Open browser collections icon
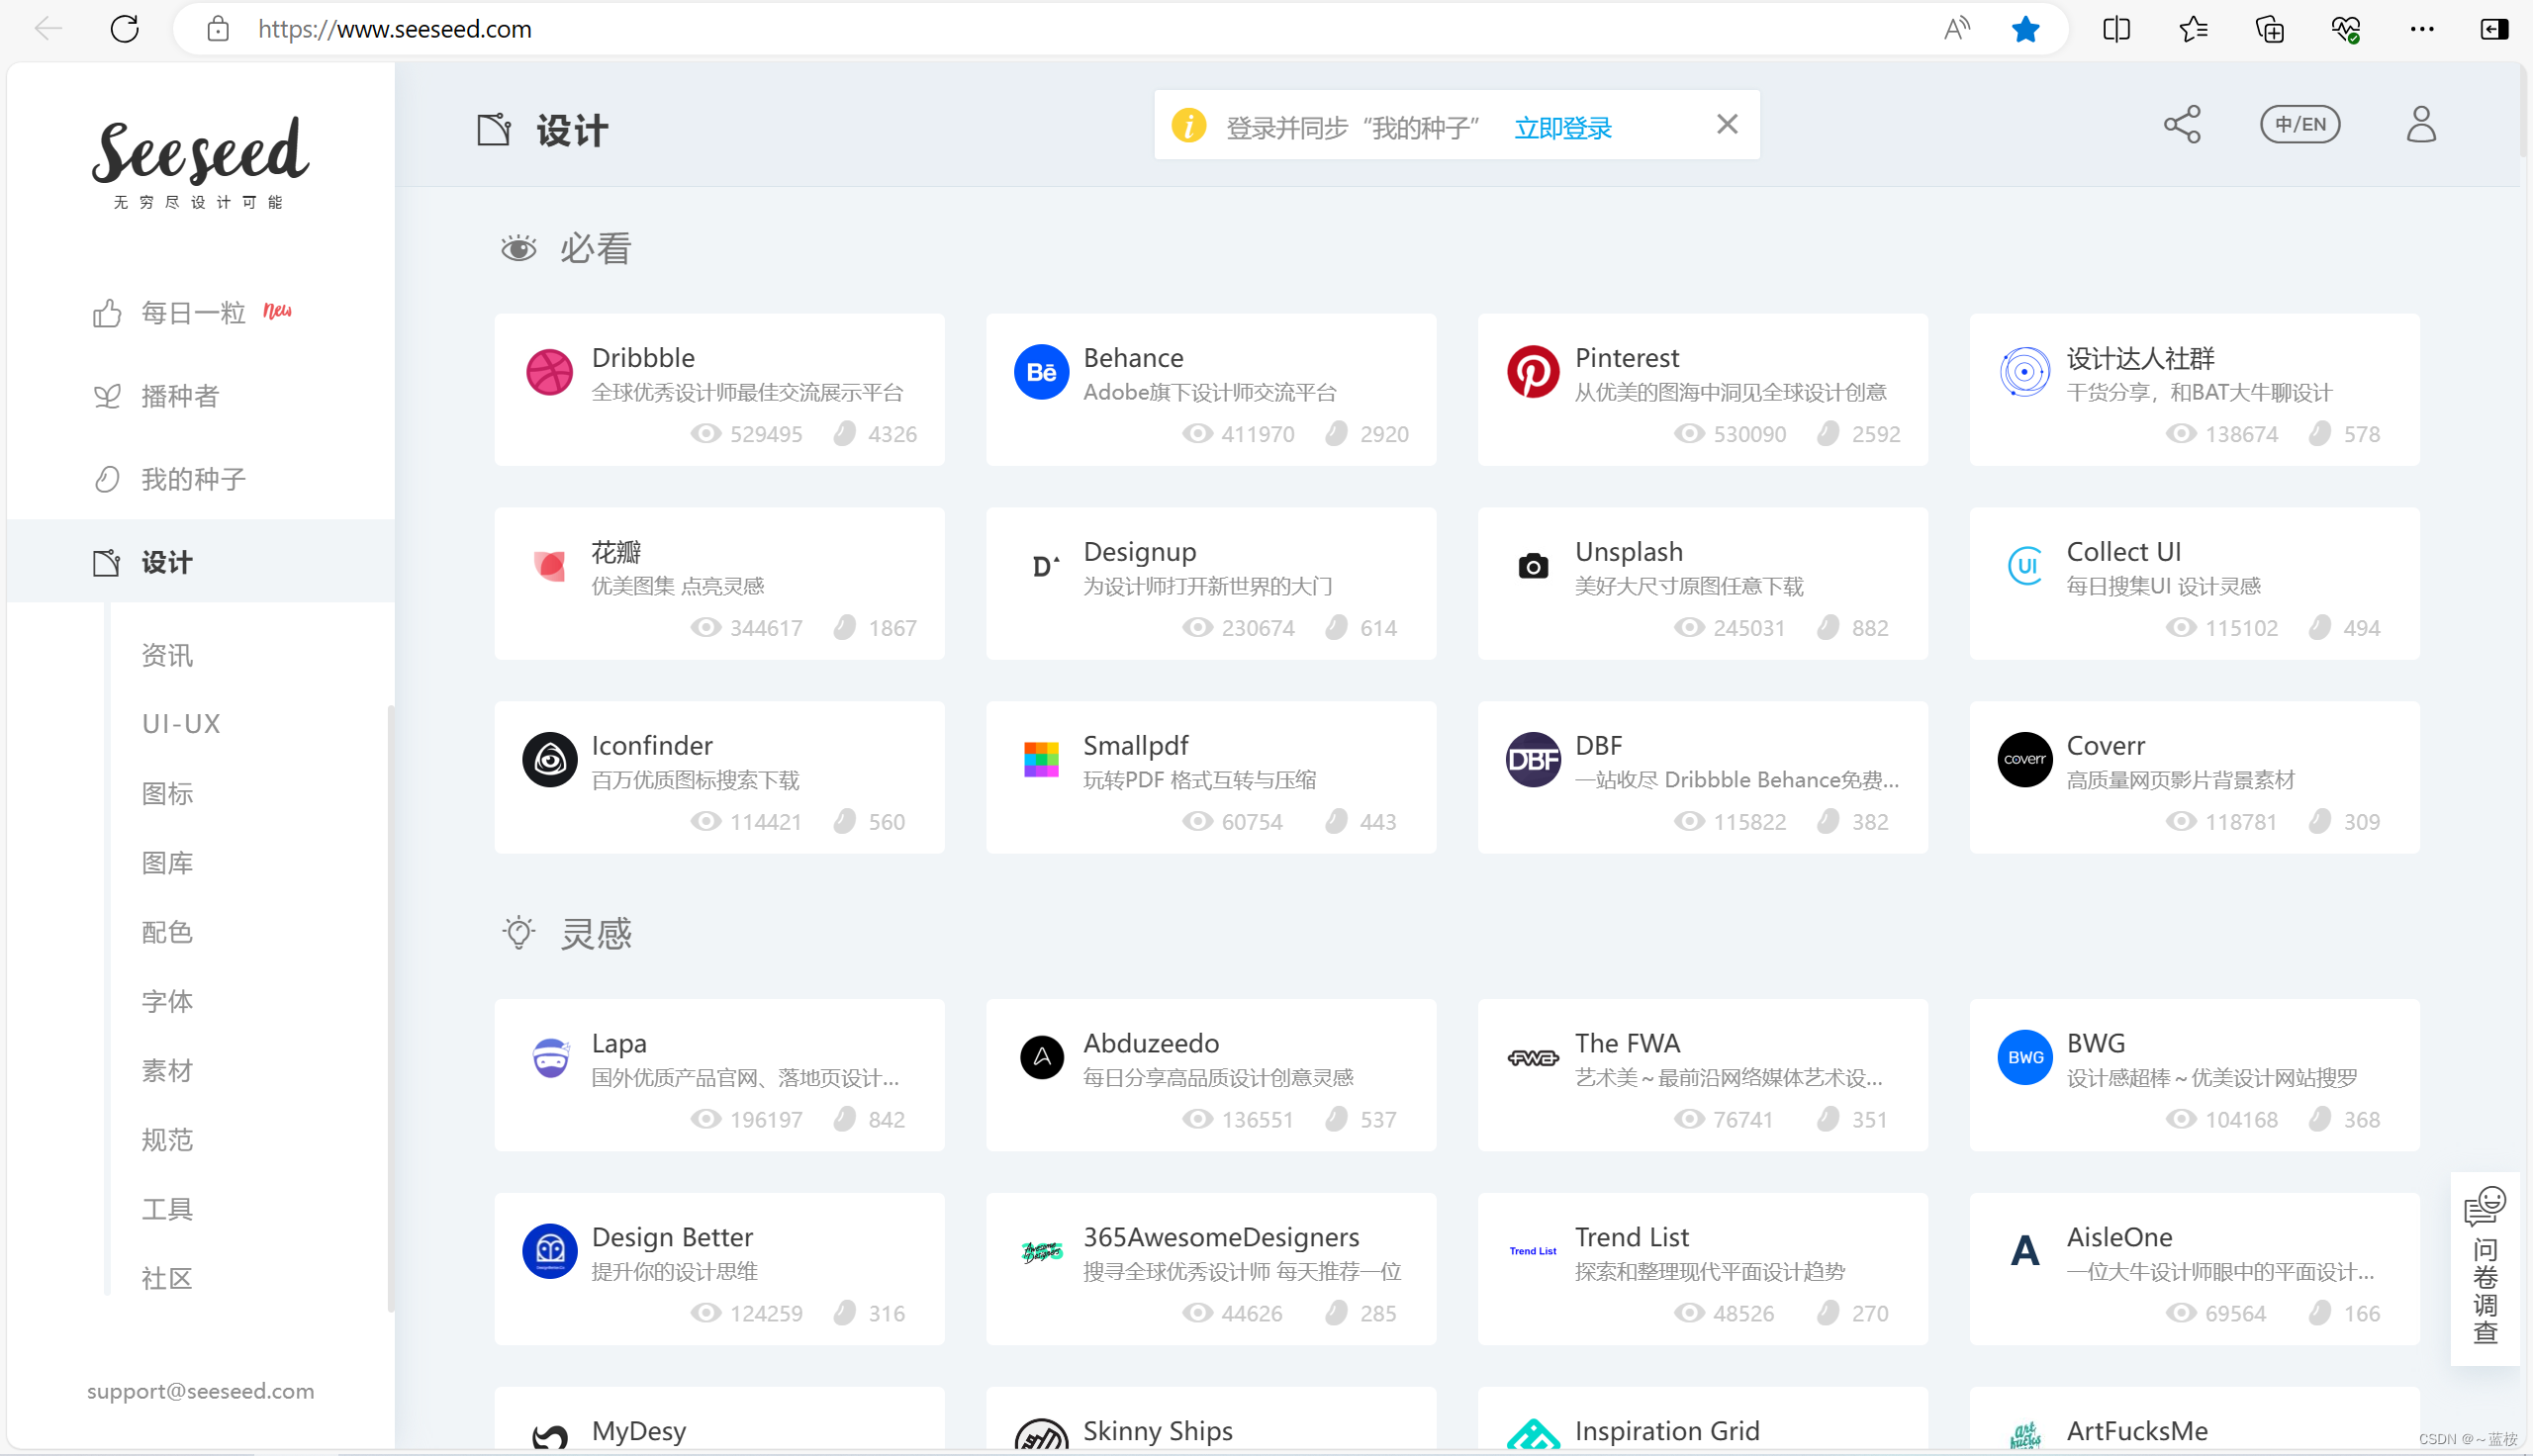This screenshot has width=2533, height=1456. [x=2269, y=29]
